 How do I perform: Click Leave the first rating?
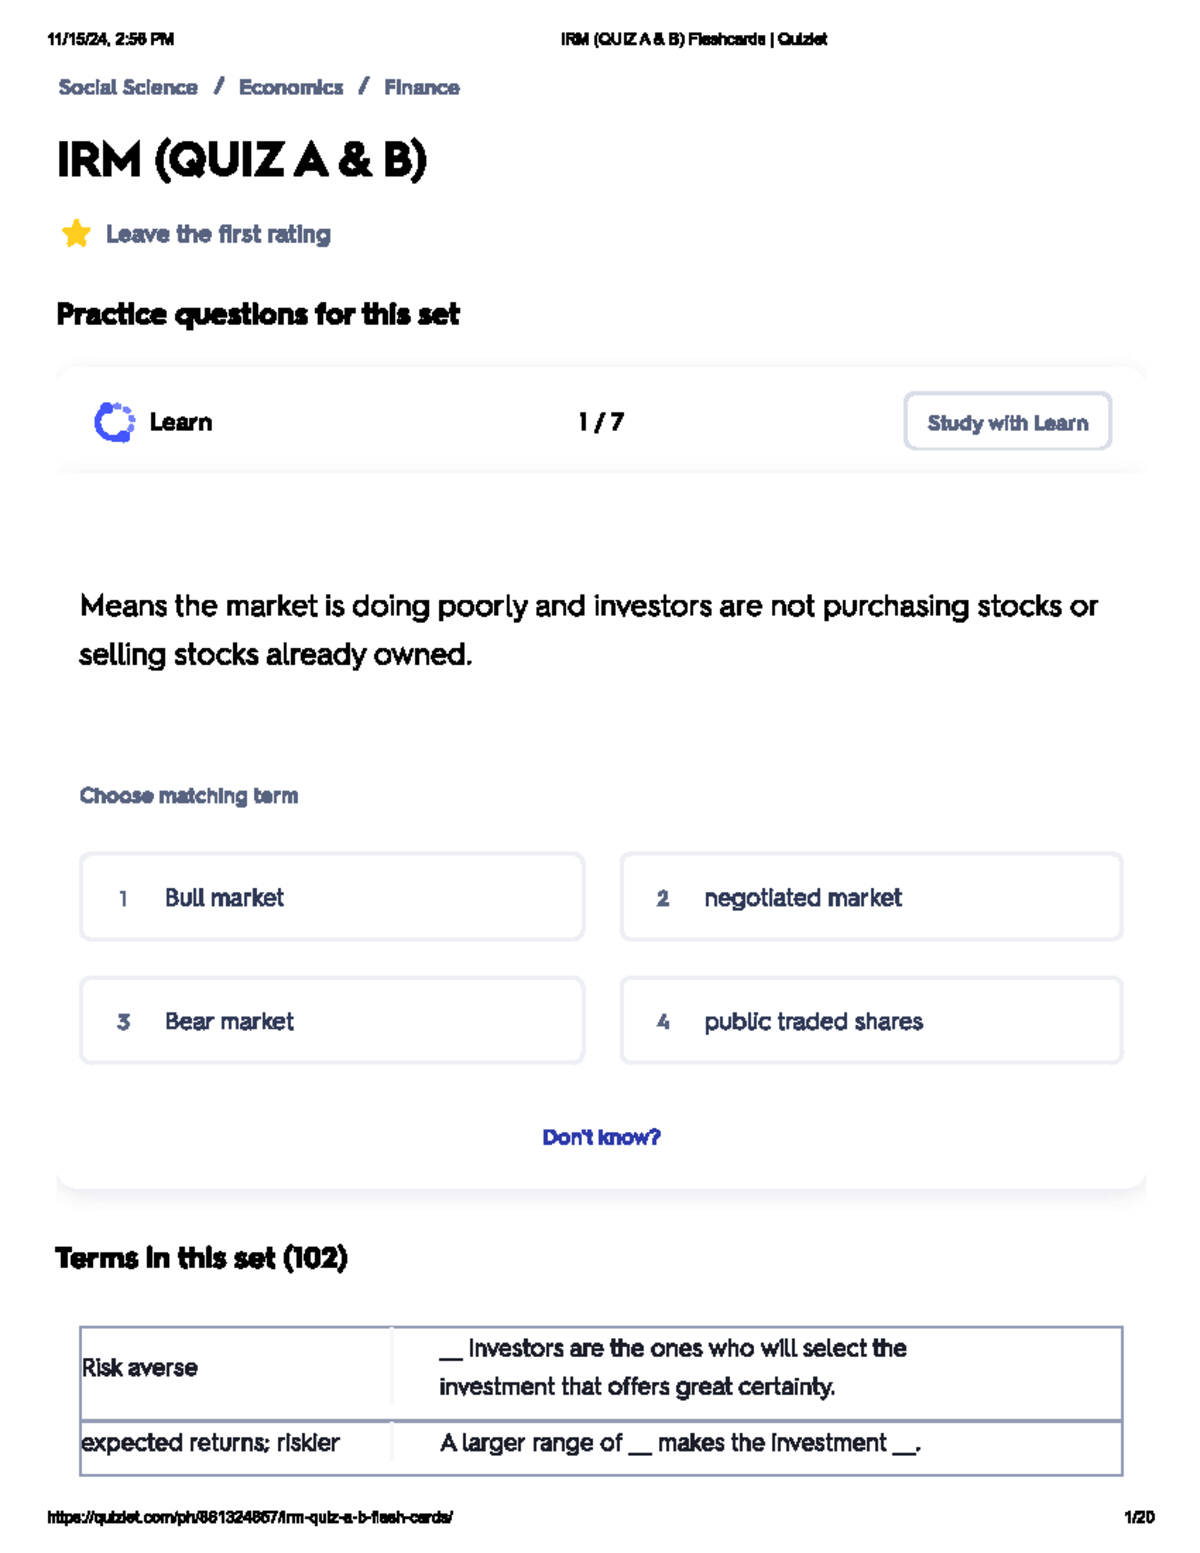tap(218, 234)
